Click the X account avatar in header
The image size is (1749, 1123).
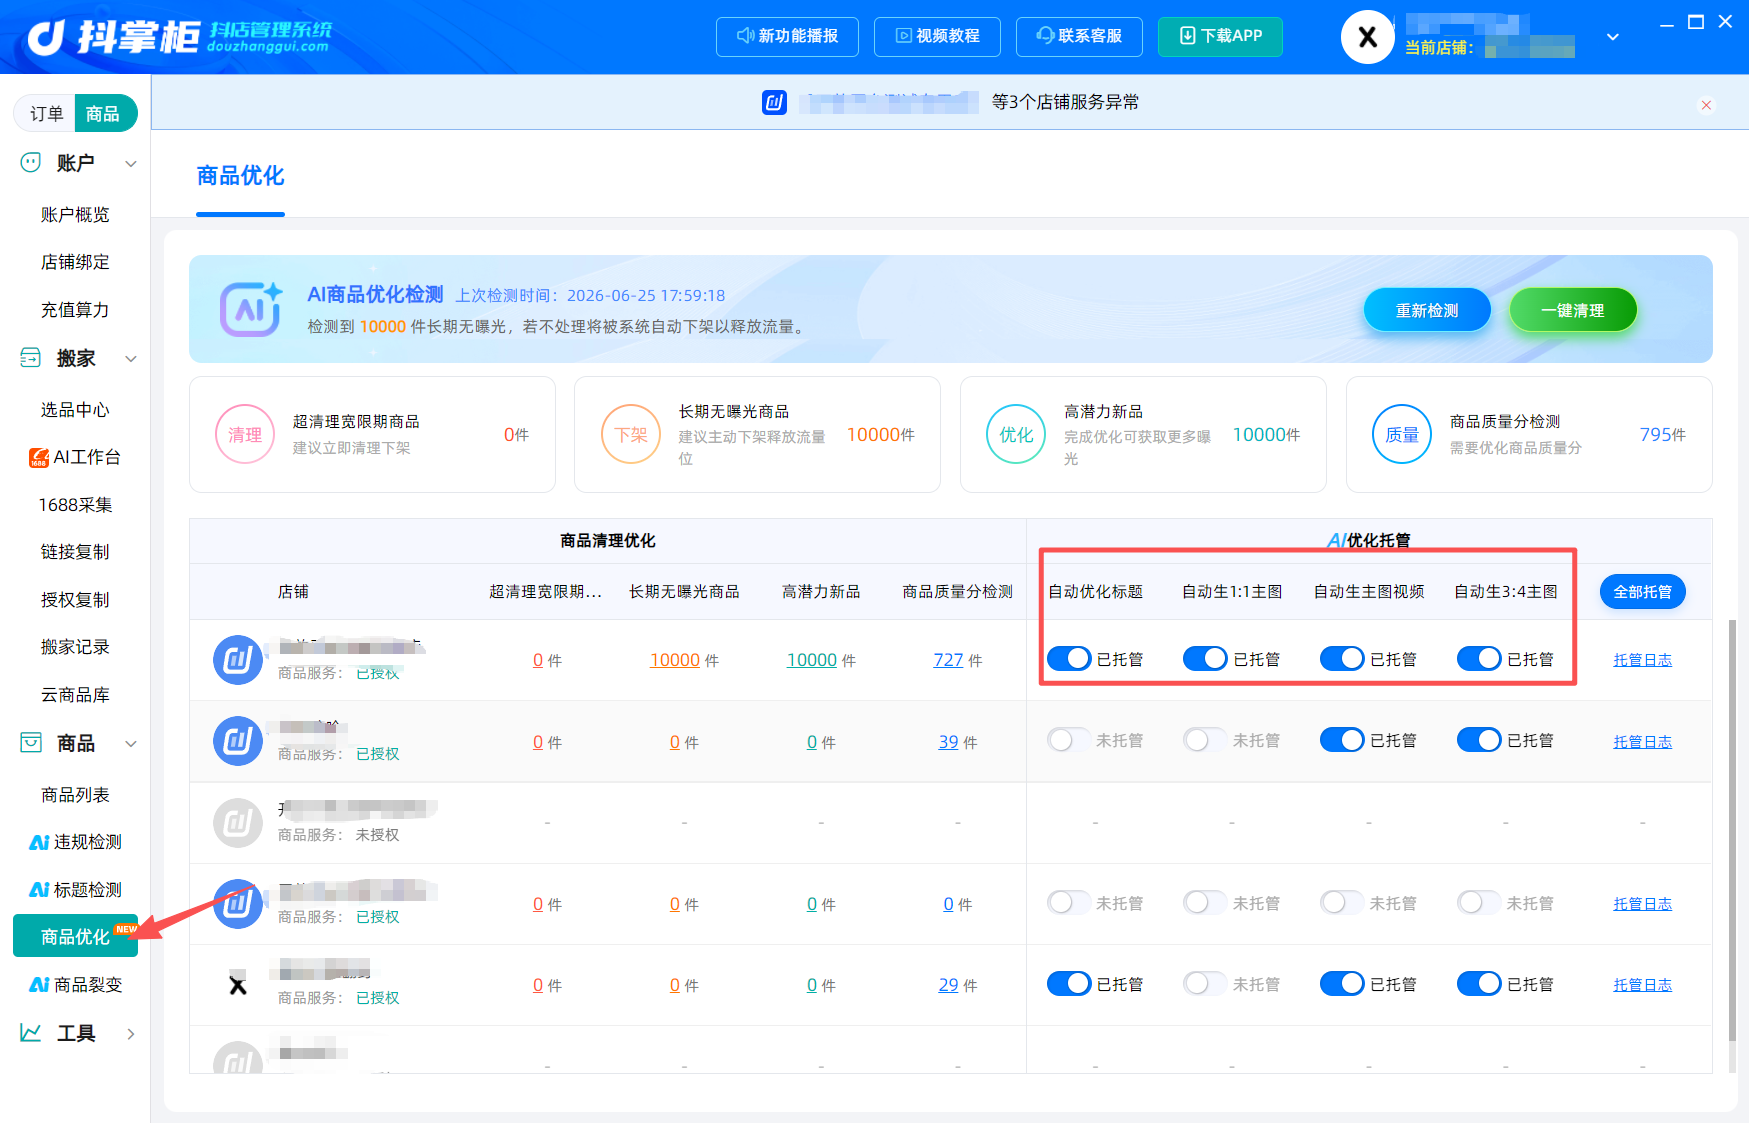pos(1368,37)
